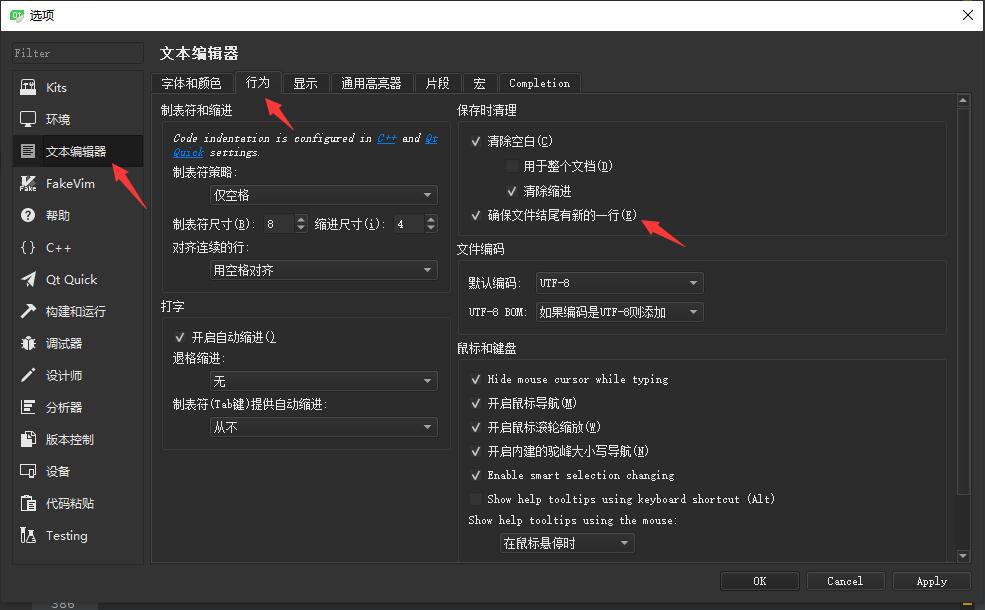This screenshot has height=610, width=985.
Task: Open UTF-8 BOM dropdown
Action: click(619, 312)
